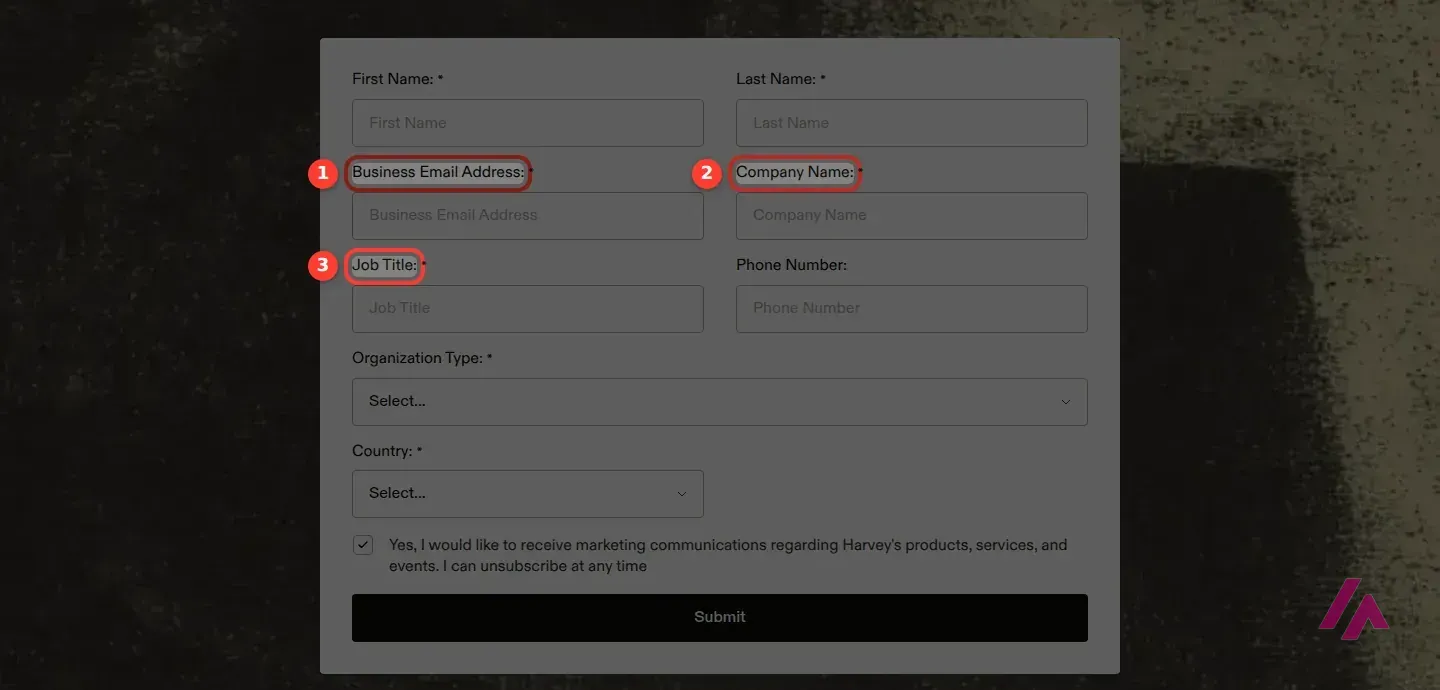Image resolution: width=1440 pixels, height=690 pixels.
Task: Focus the Phone Number input
Action: pyautogui.click(x=912, y=309)
